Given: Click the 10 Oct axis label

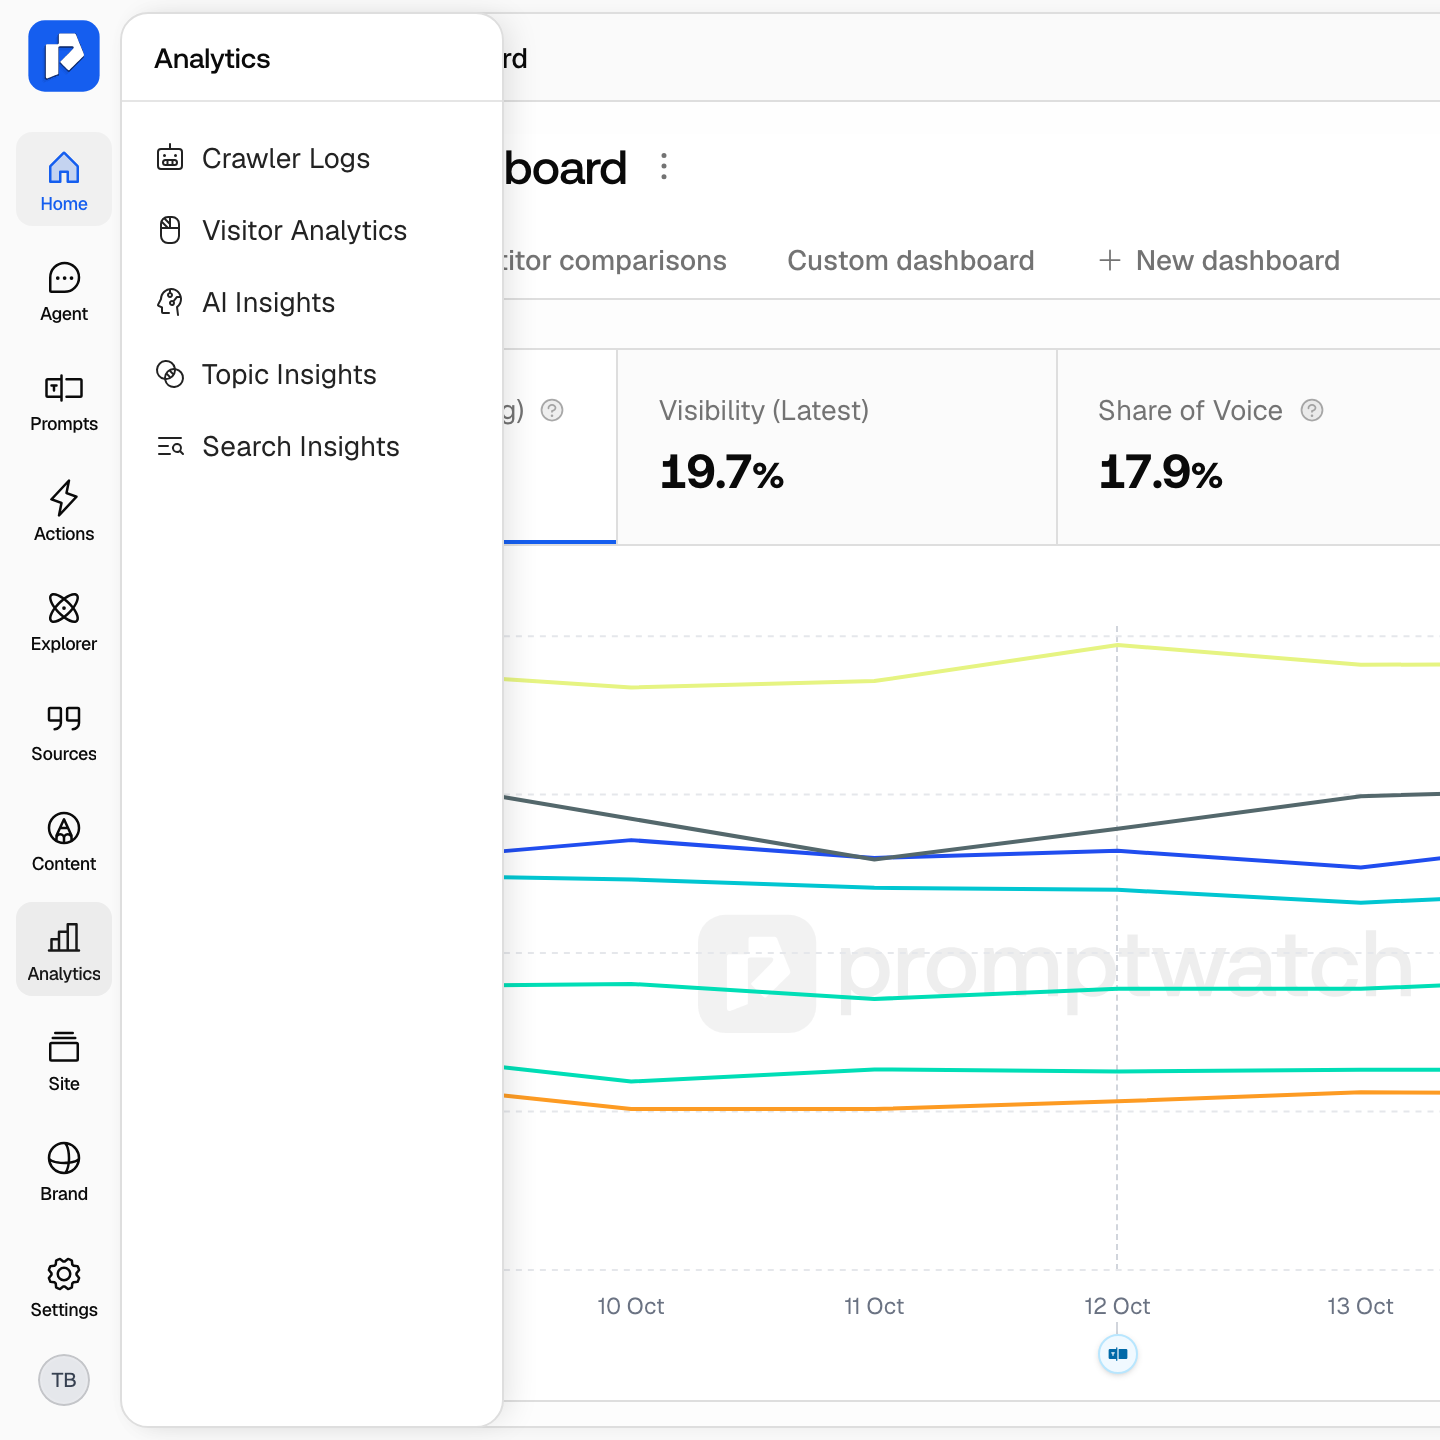Looking at the screenshot, I should pyautogui.click(x=630, y=1306).
